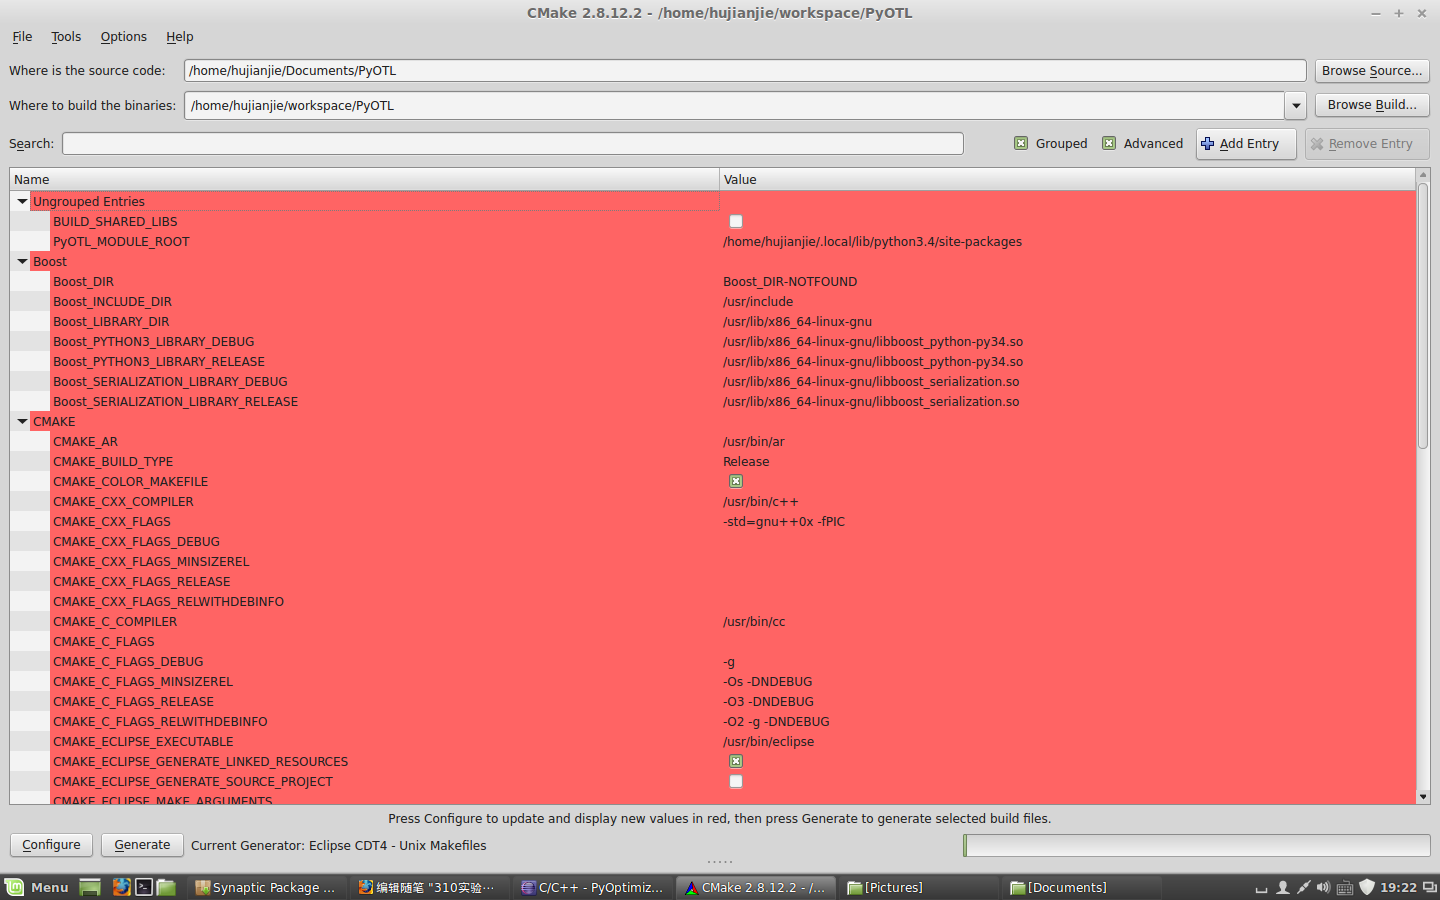
Task: Collapse the Ungrouped Entries group
Action: (x=22, y=202)
